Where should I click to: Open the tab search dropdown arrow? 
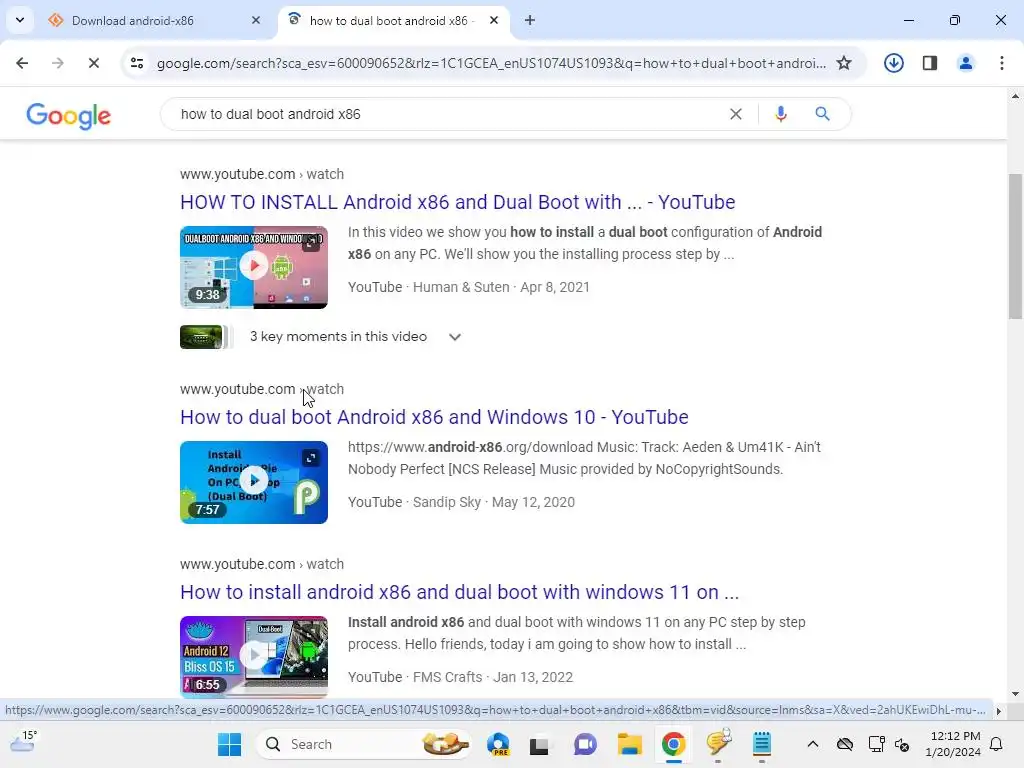(20, 20)
